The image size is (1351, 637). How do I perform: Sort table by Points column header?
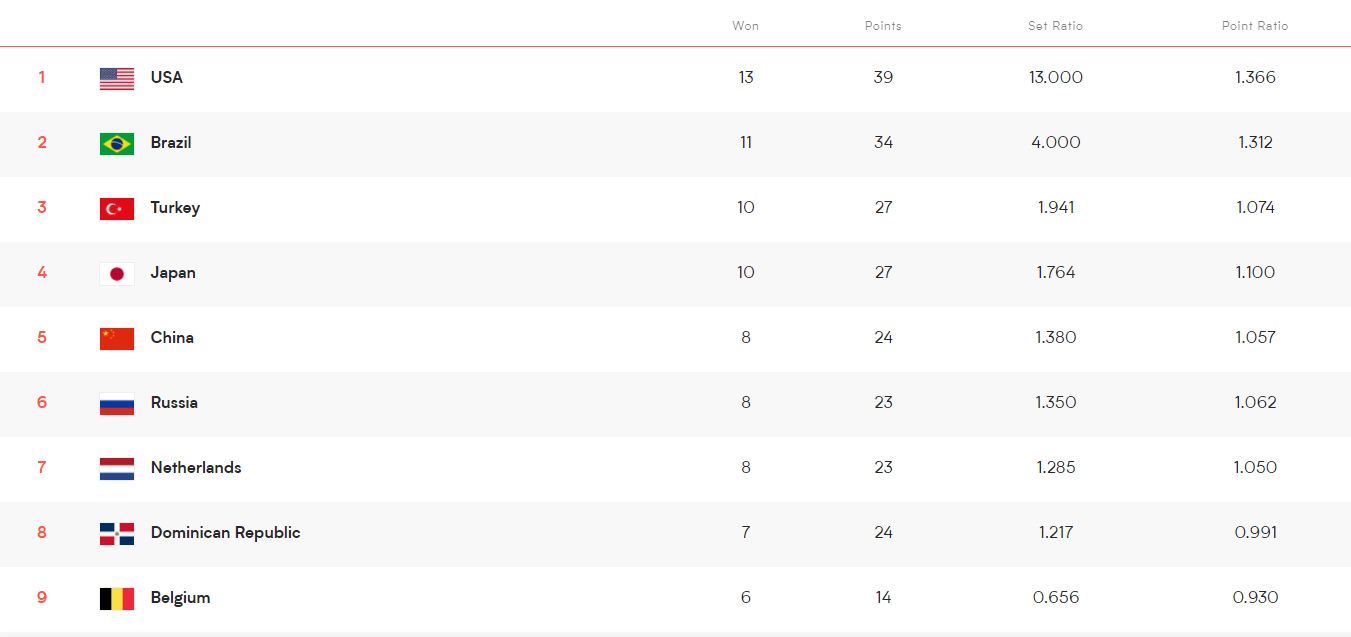pyautogui.click(x=883, y=26)
